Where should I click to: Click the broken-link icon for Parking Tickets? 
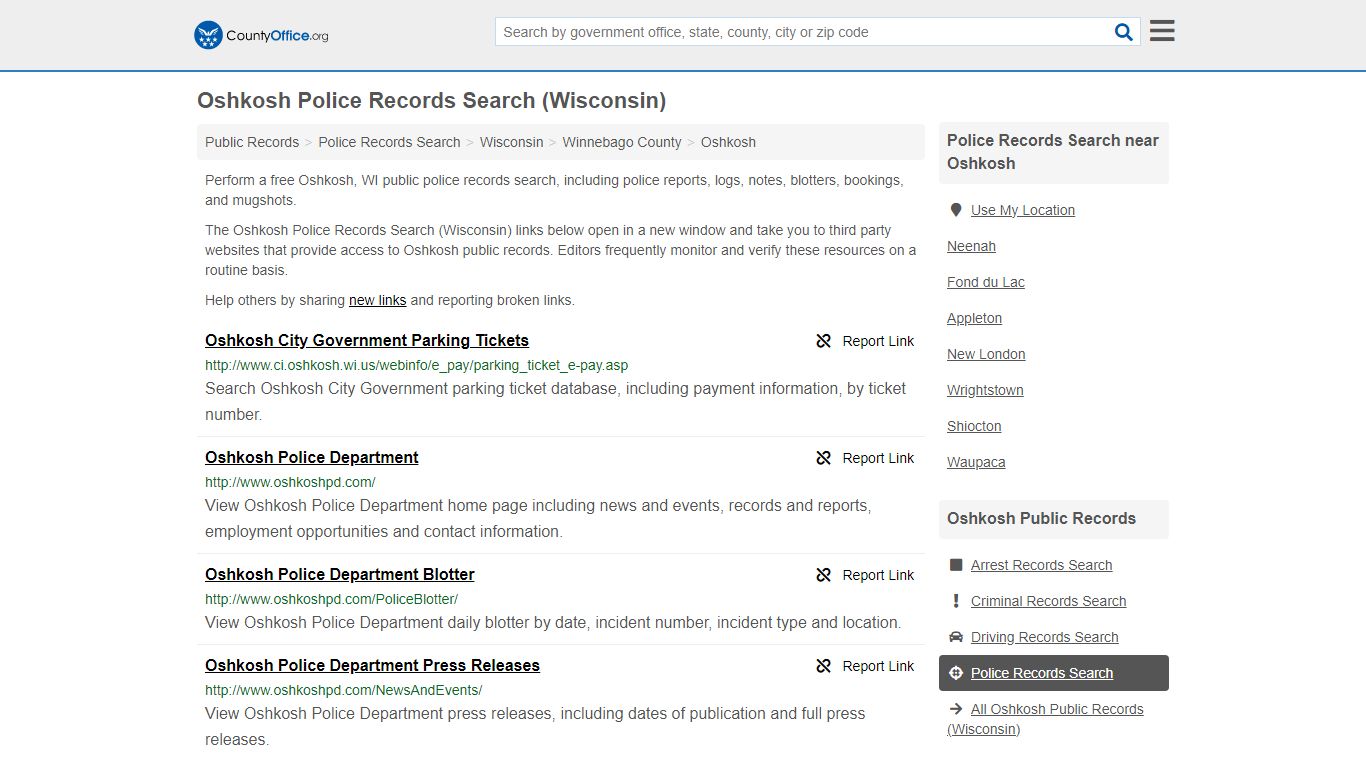(824, 341)
